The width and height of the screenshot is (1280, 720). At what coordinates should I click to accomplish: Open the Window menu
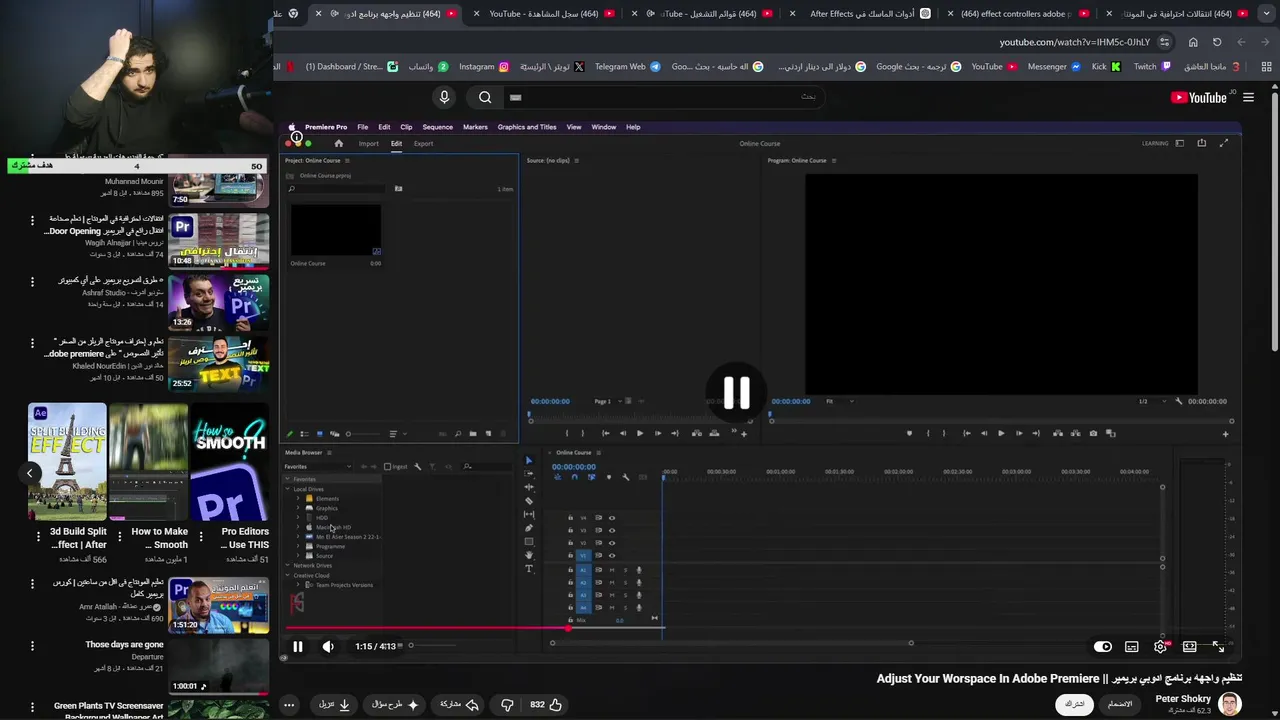point(603,127)
